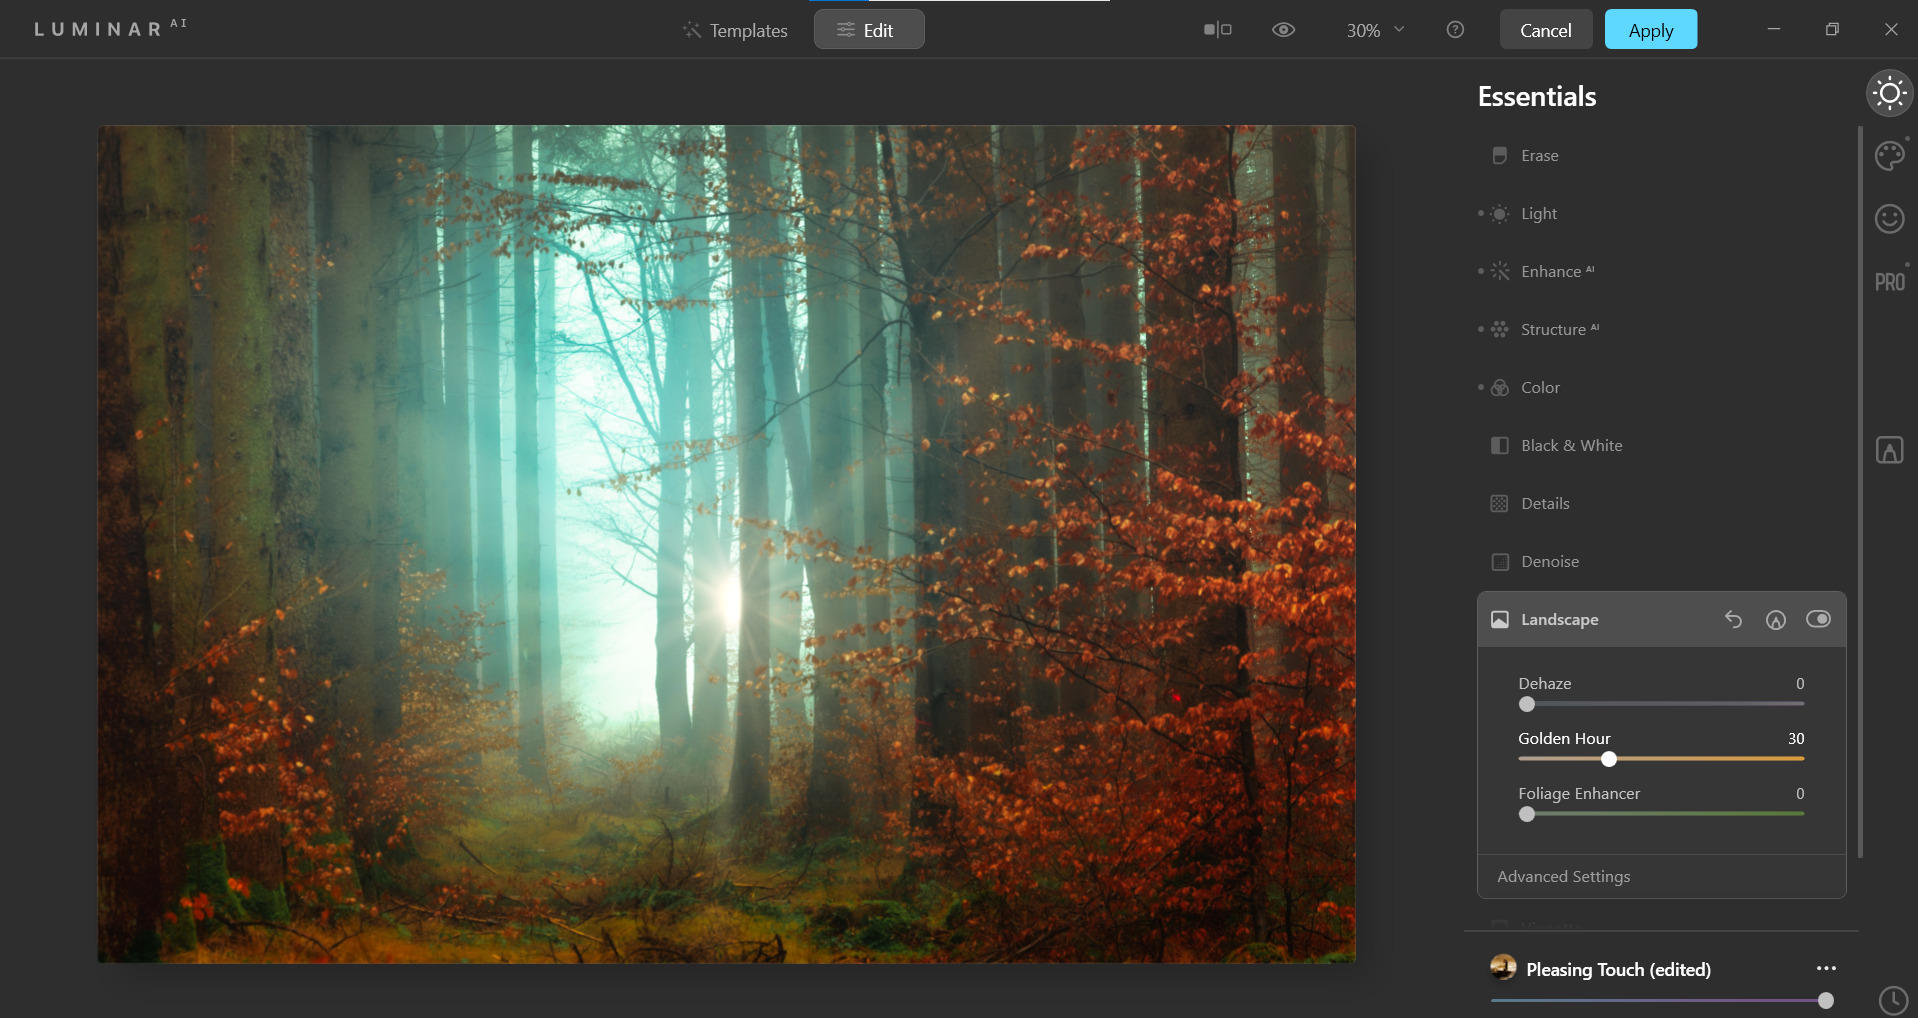Screen dimensions: 1918x1018
Task: Click the Pleasing Touch template amount slider
Action: point(1661,1000)
